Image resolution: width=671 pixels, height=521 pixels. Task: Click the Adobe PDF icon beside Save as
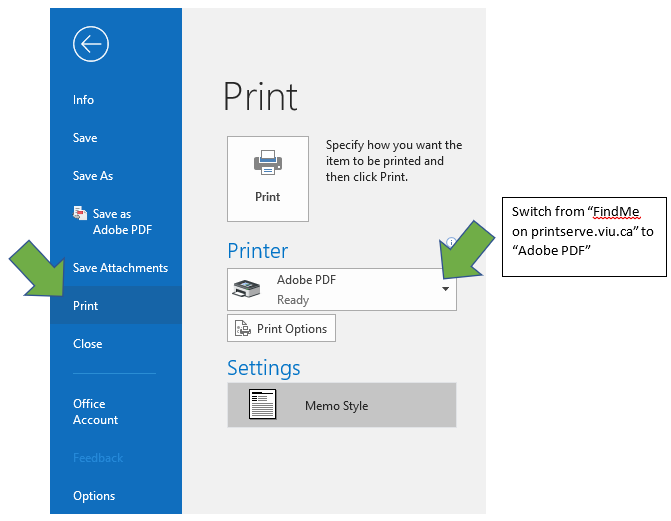(80, 213)
